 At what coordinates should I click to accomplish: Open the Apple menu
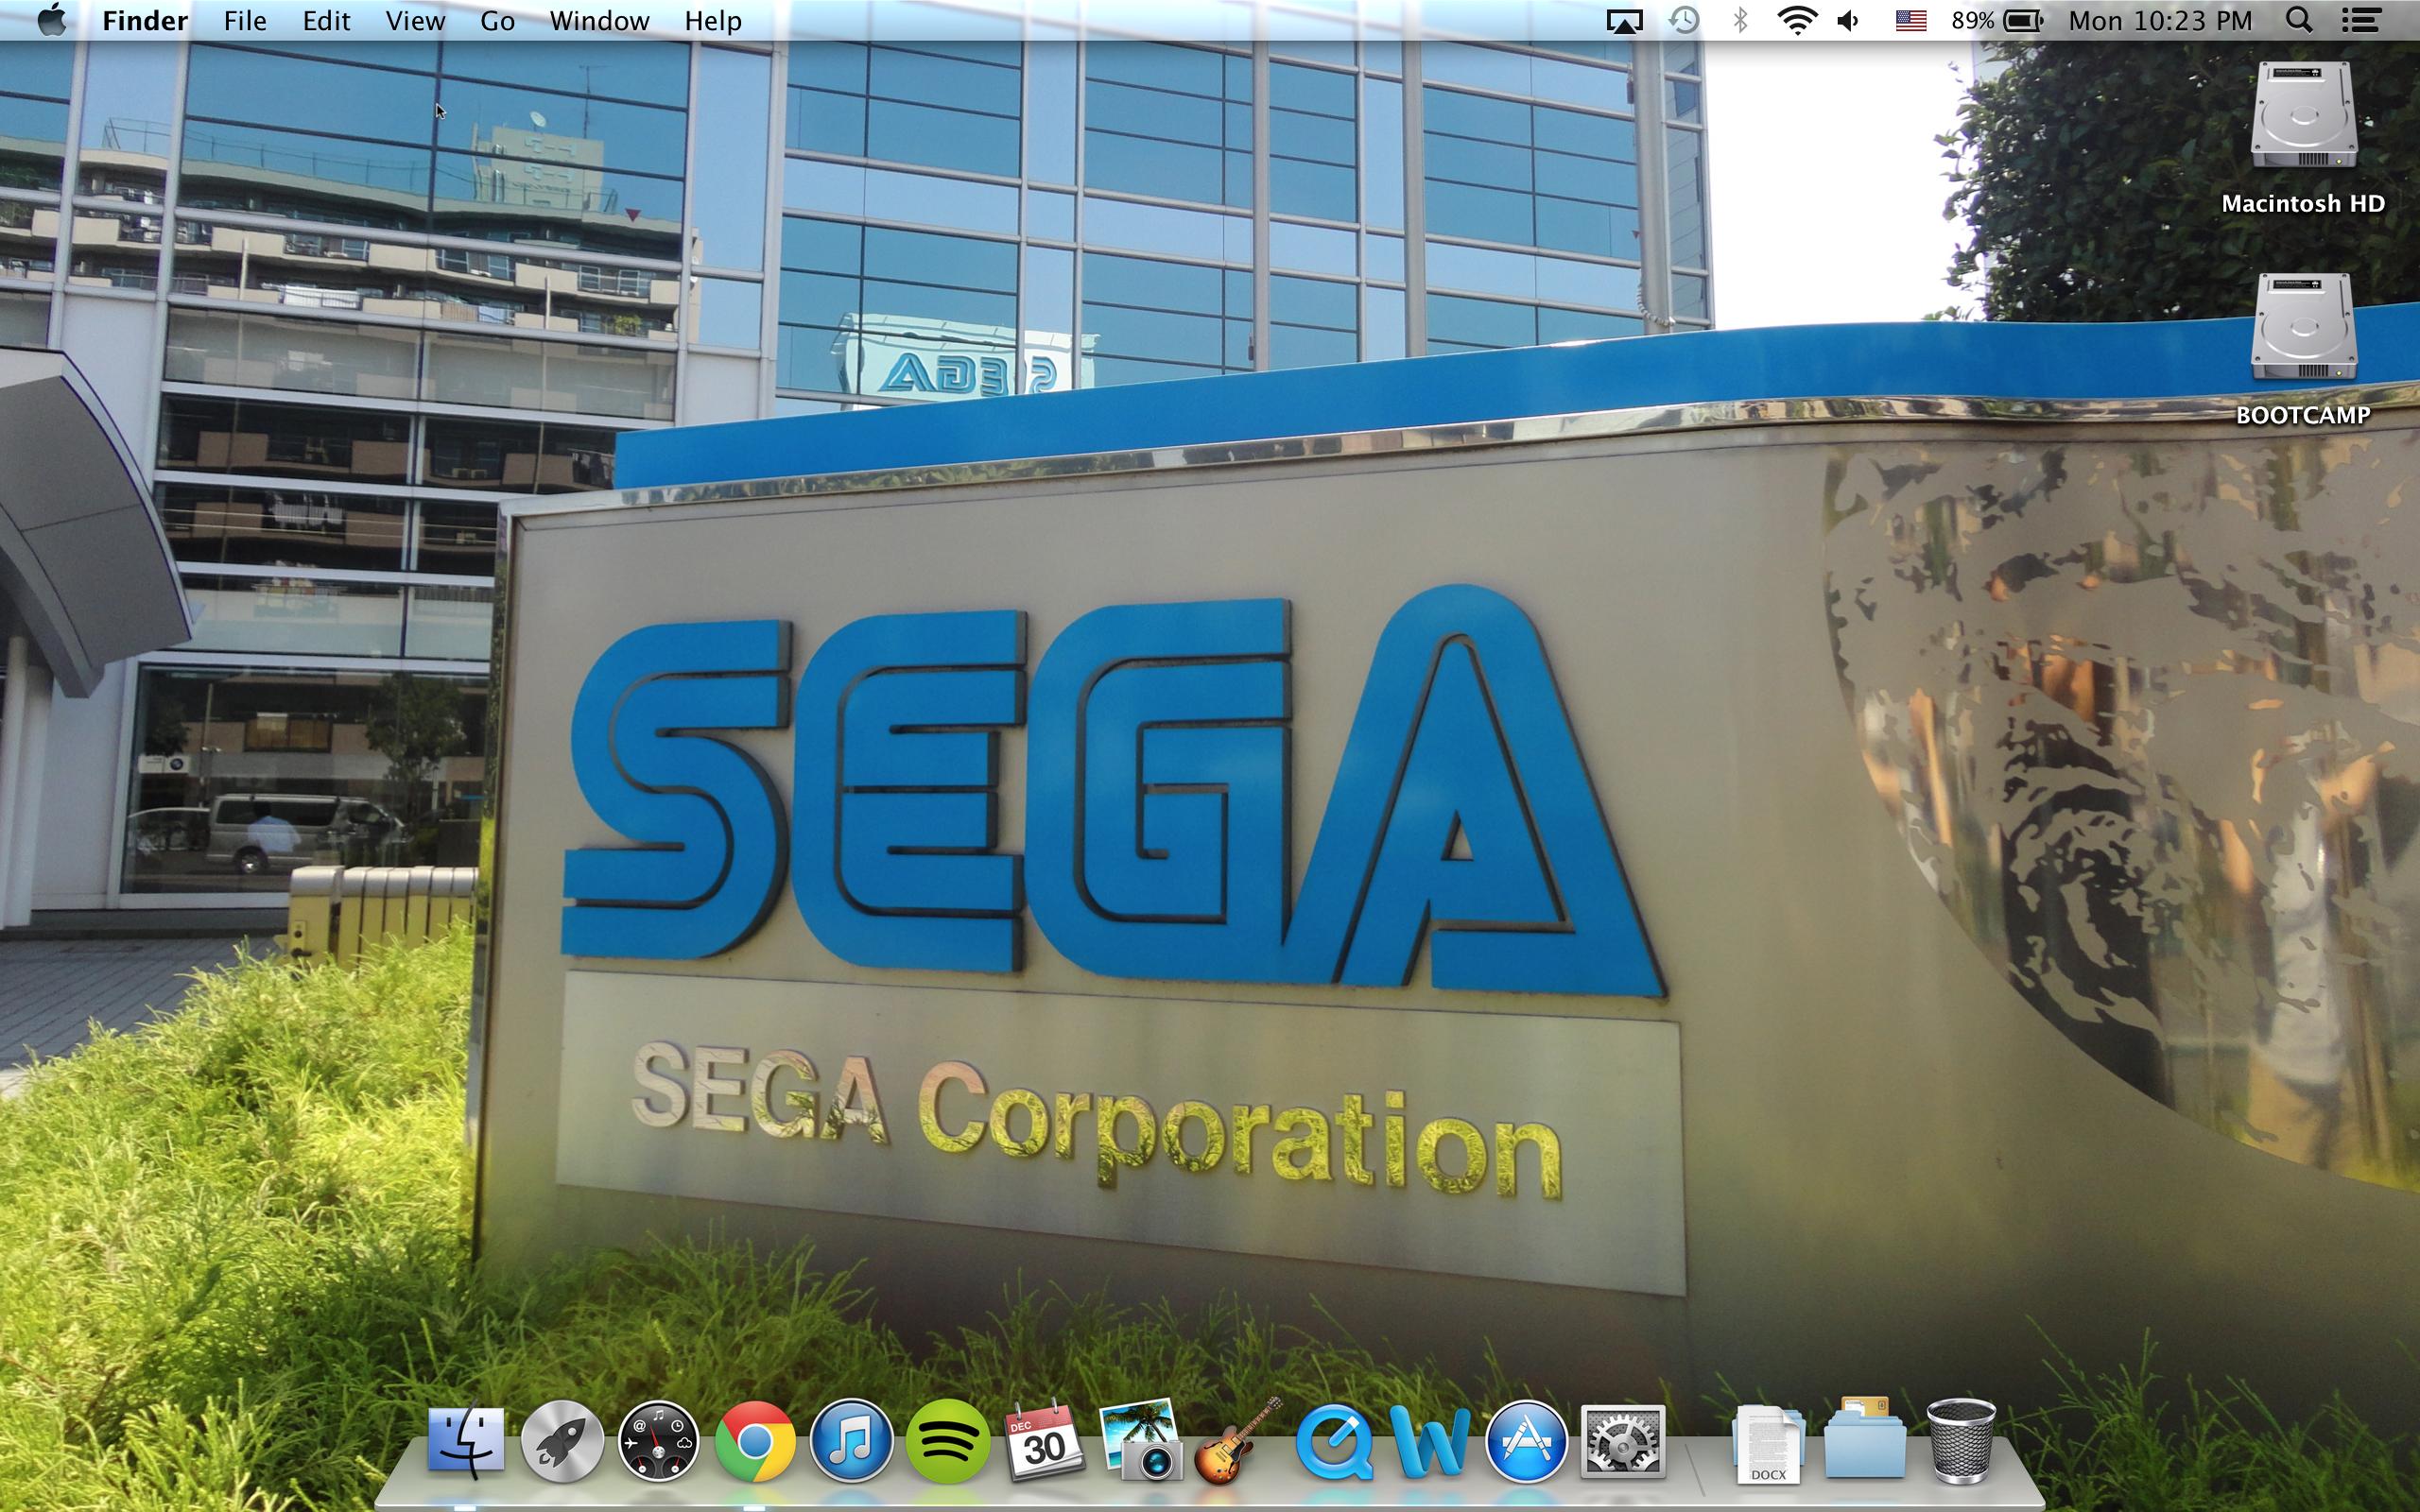[52, 20]
